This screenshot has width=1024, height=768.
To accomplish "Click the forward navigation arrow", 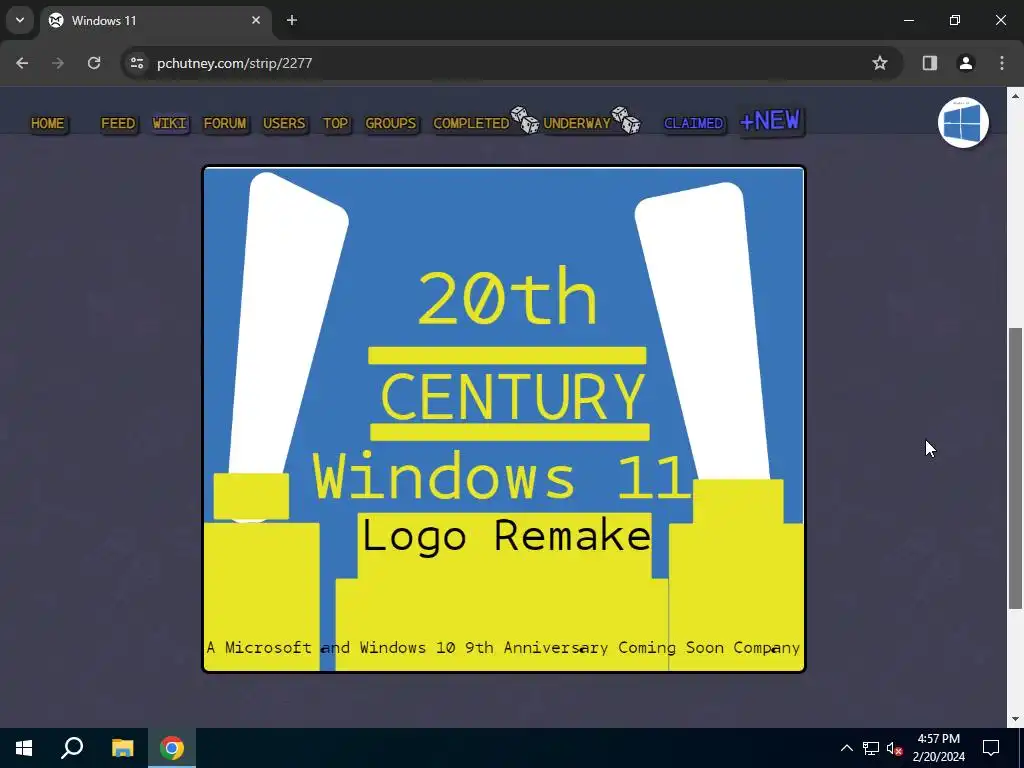I will click(58, 63).
